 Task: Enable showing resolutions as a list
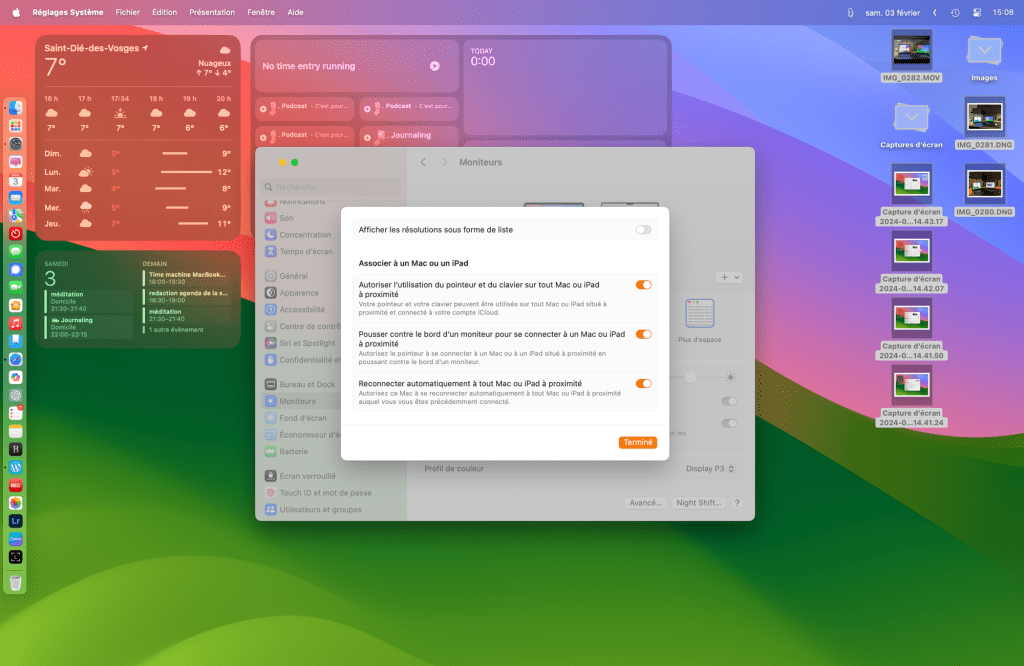coord(643,230)
